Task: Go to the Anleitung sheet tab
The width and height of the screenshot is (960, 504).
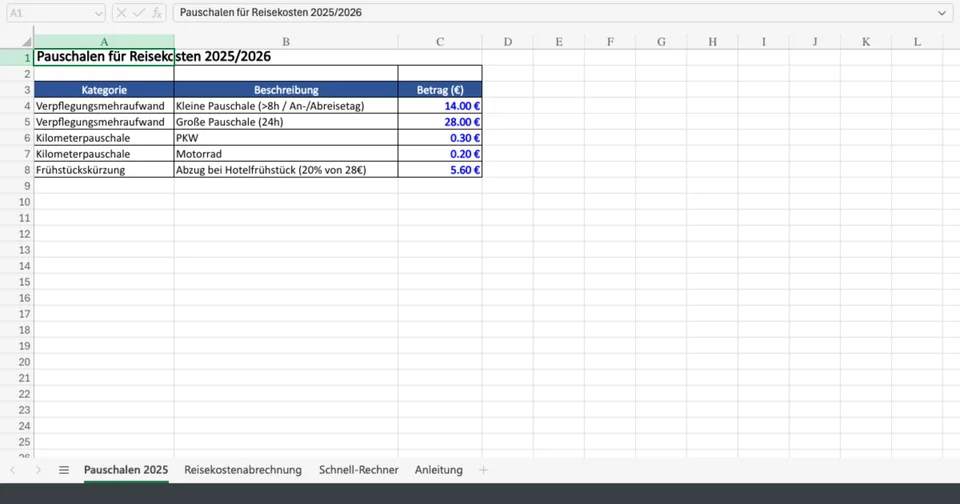Action: 438,470
